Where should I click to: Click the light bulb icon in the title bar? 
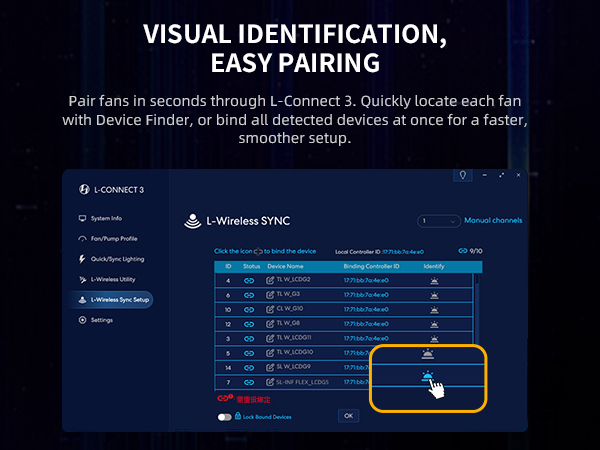click(x=463, y=175)
